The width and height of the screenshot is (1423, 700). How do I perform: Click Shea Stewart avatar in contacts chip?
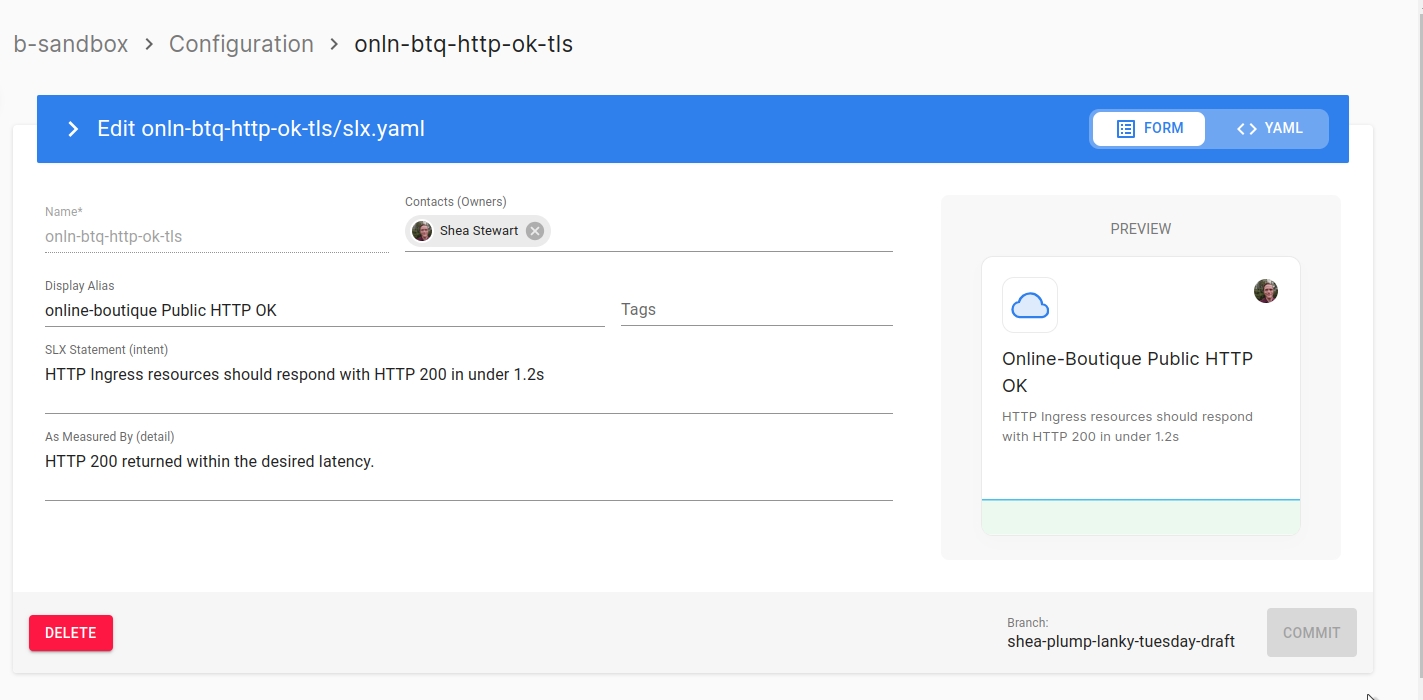coord(422,231)
